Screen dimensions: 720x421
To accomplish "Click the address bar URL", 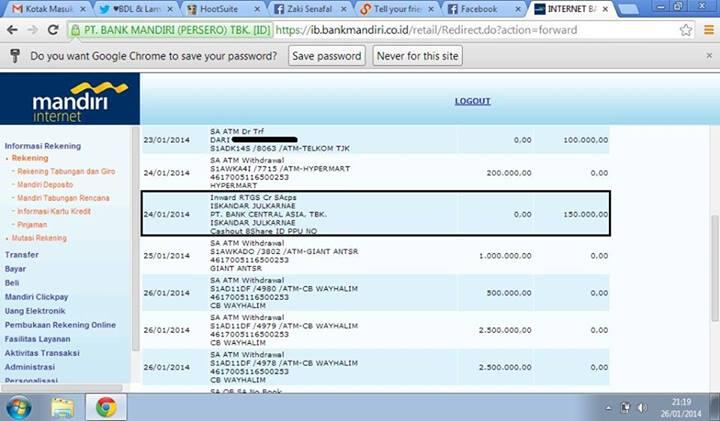I will (x=426, y=30).
